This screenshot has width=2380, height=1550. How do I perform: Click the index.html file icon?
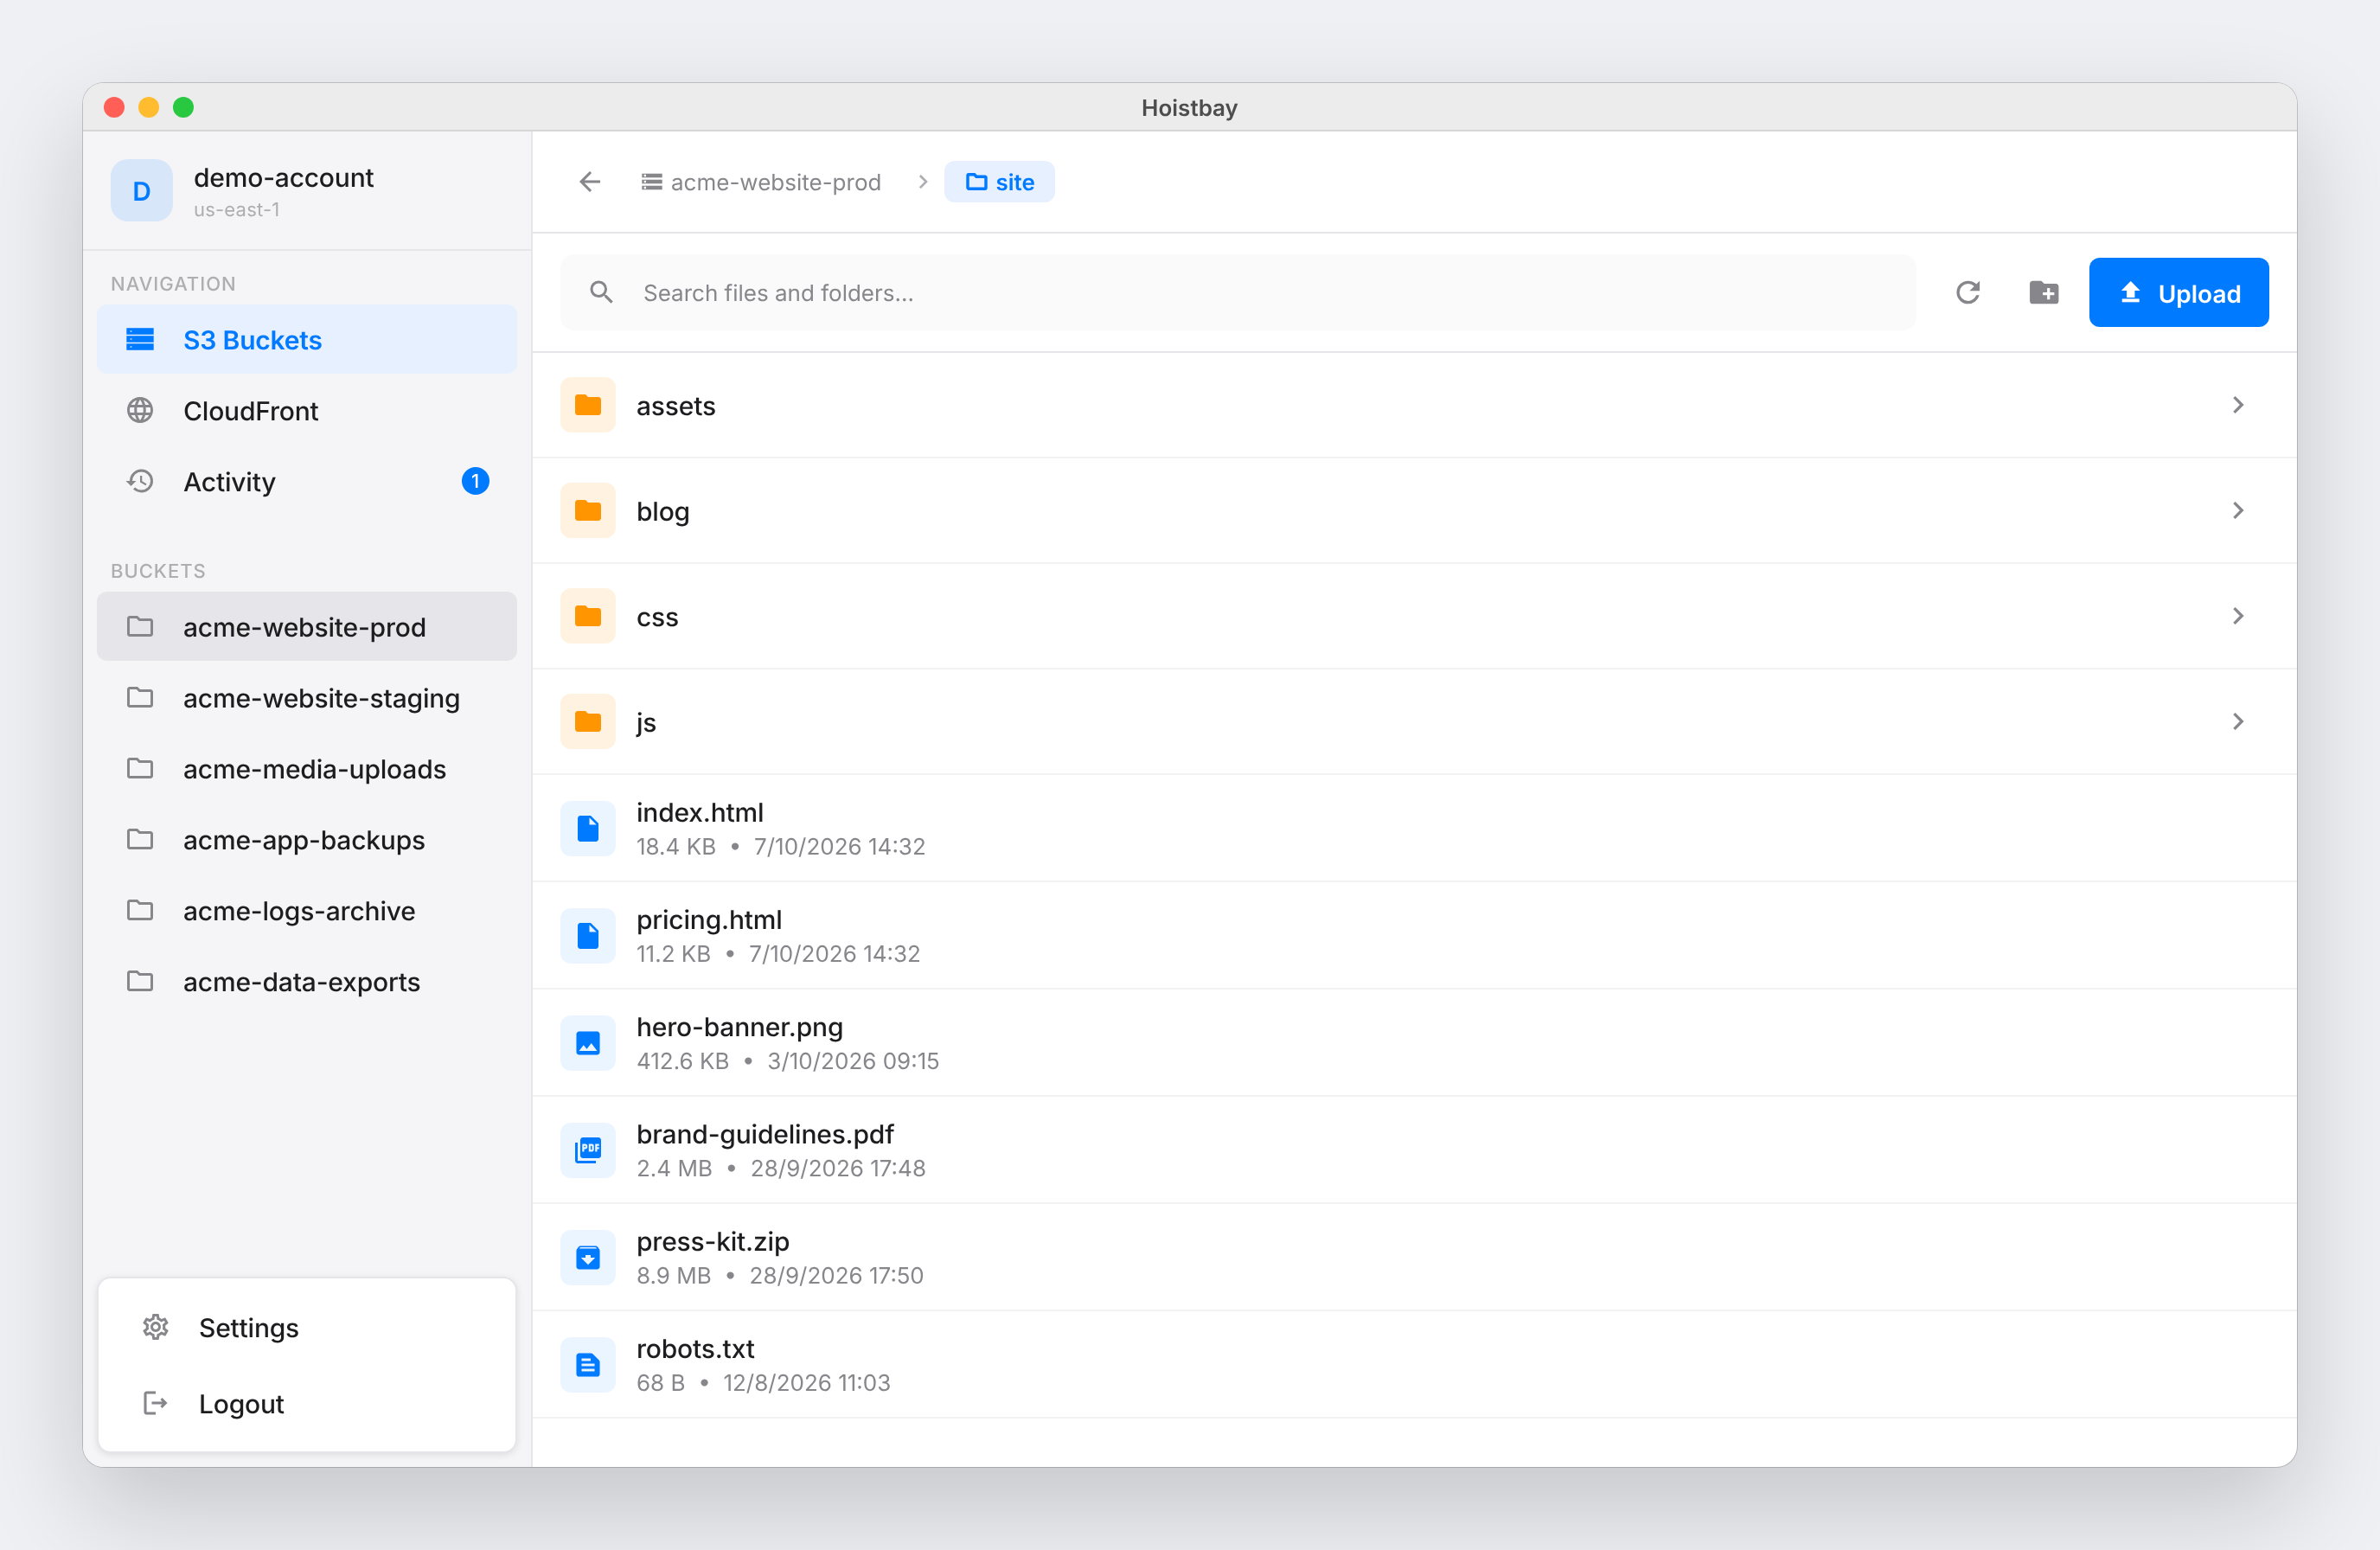point(588,829)
